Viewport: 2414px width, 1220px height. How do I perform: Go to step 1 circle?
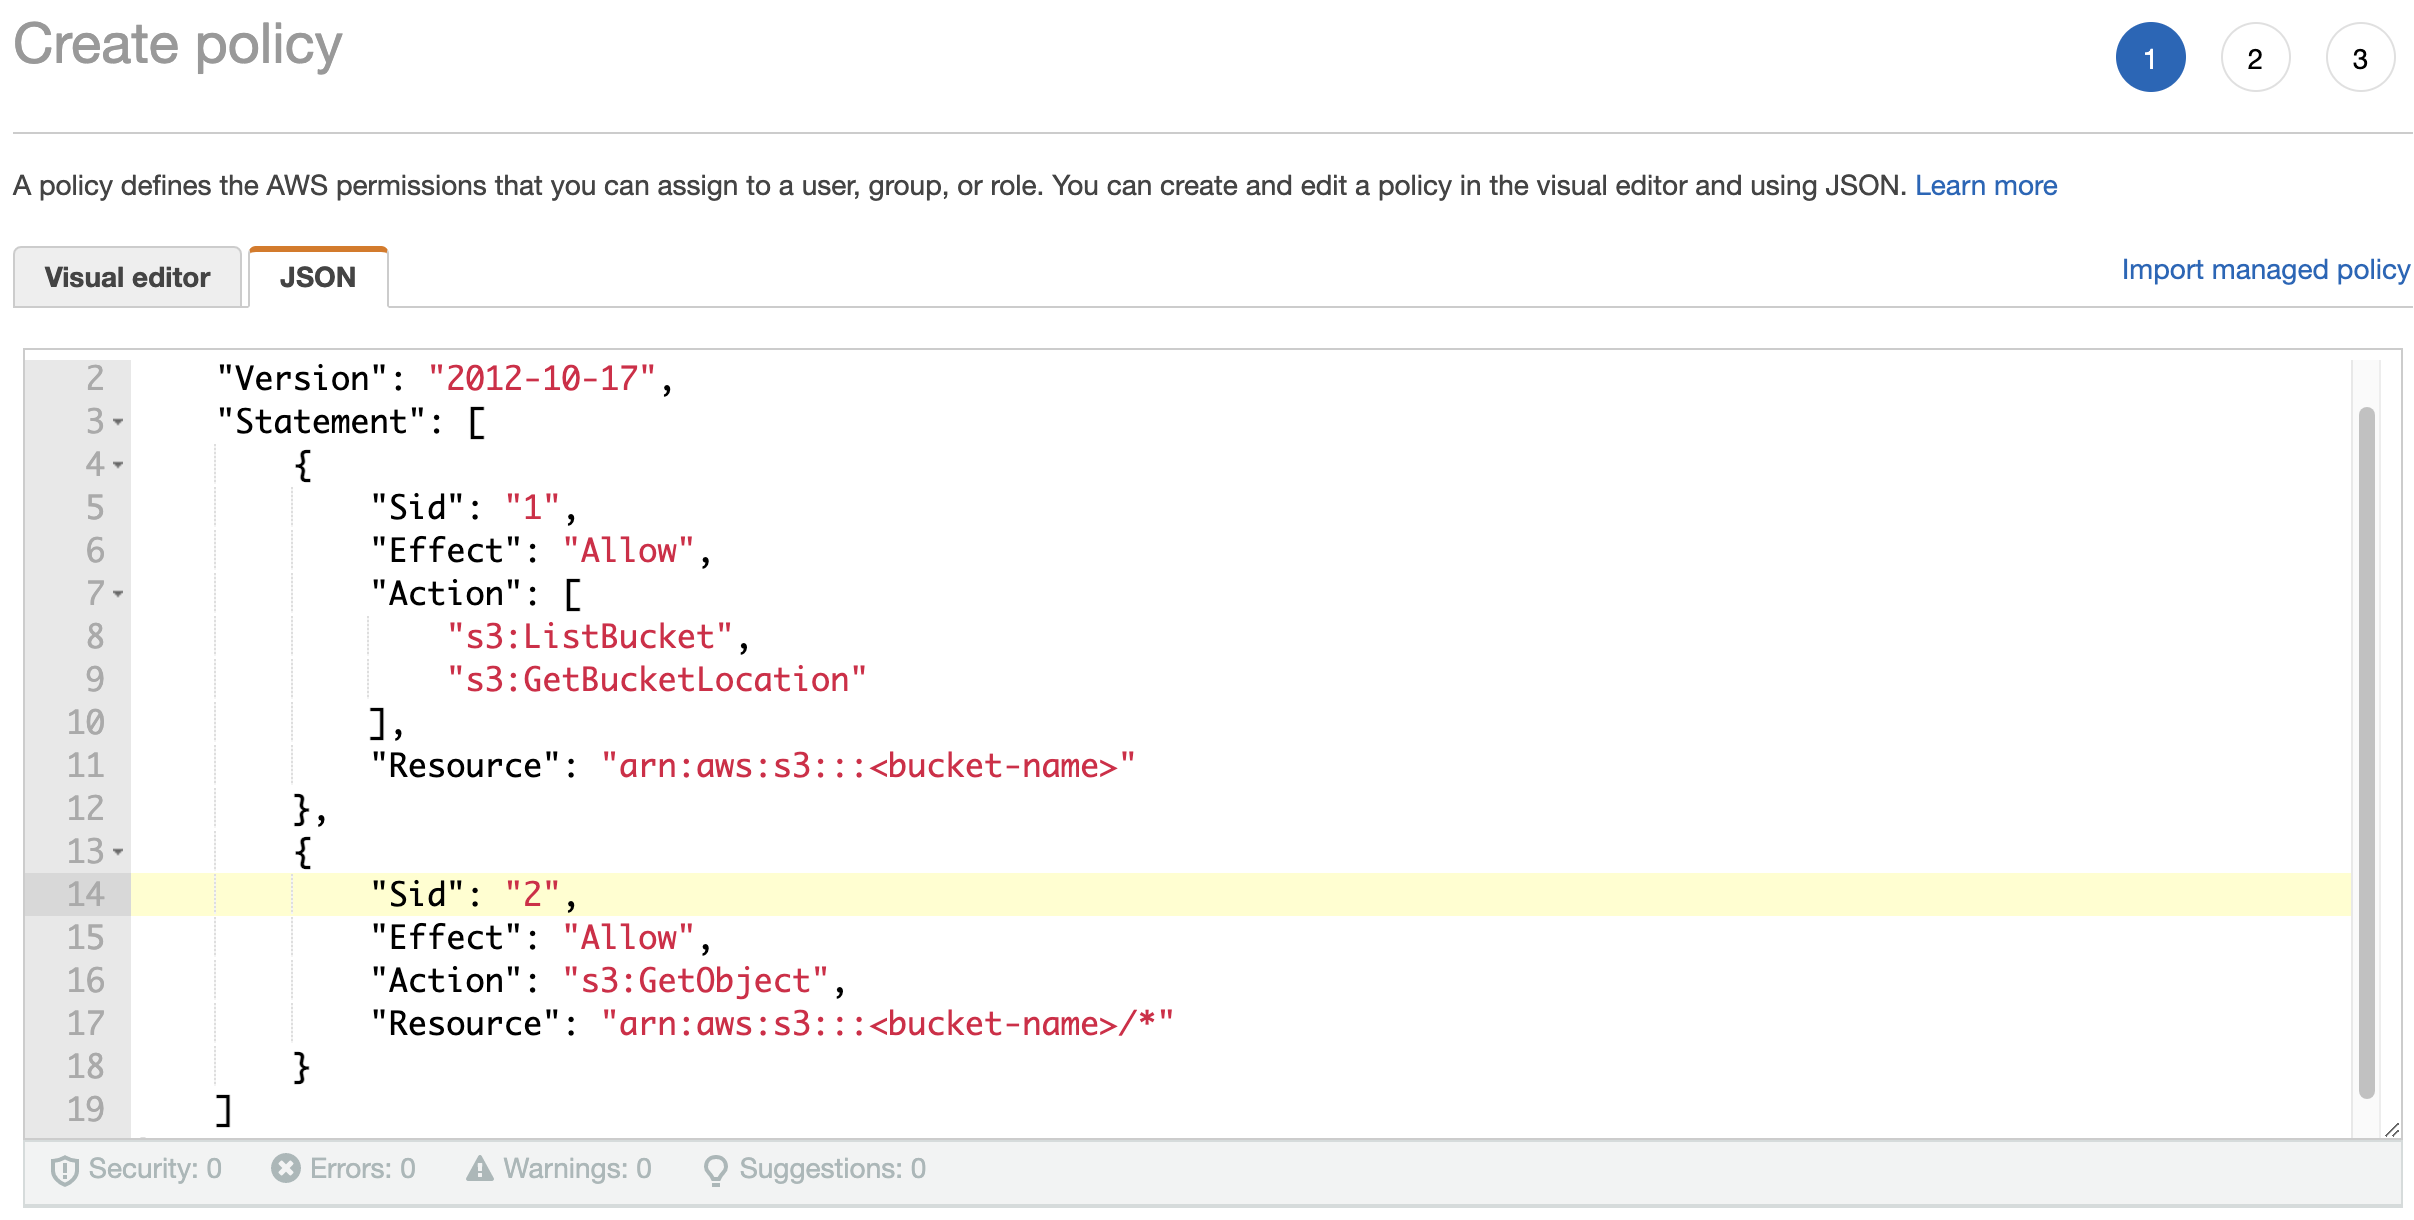coord(2150,58)
